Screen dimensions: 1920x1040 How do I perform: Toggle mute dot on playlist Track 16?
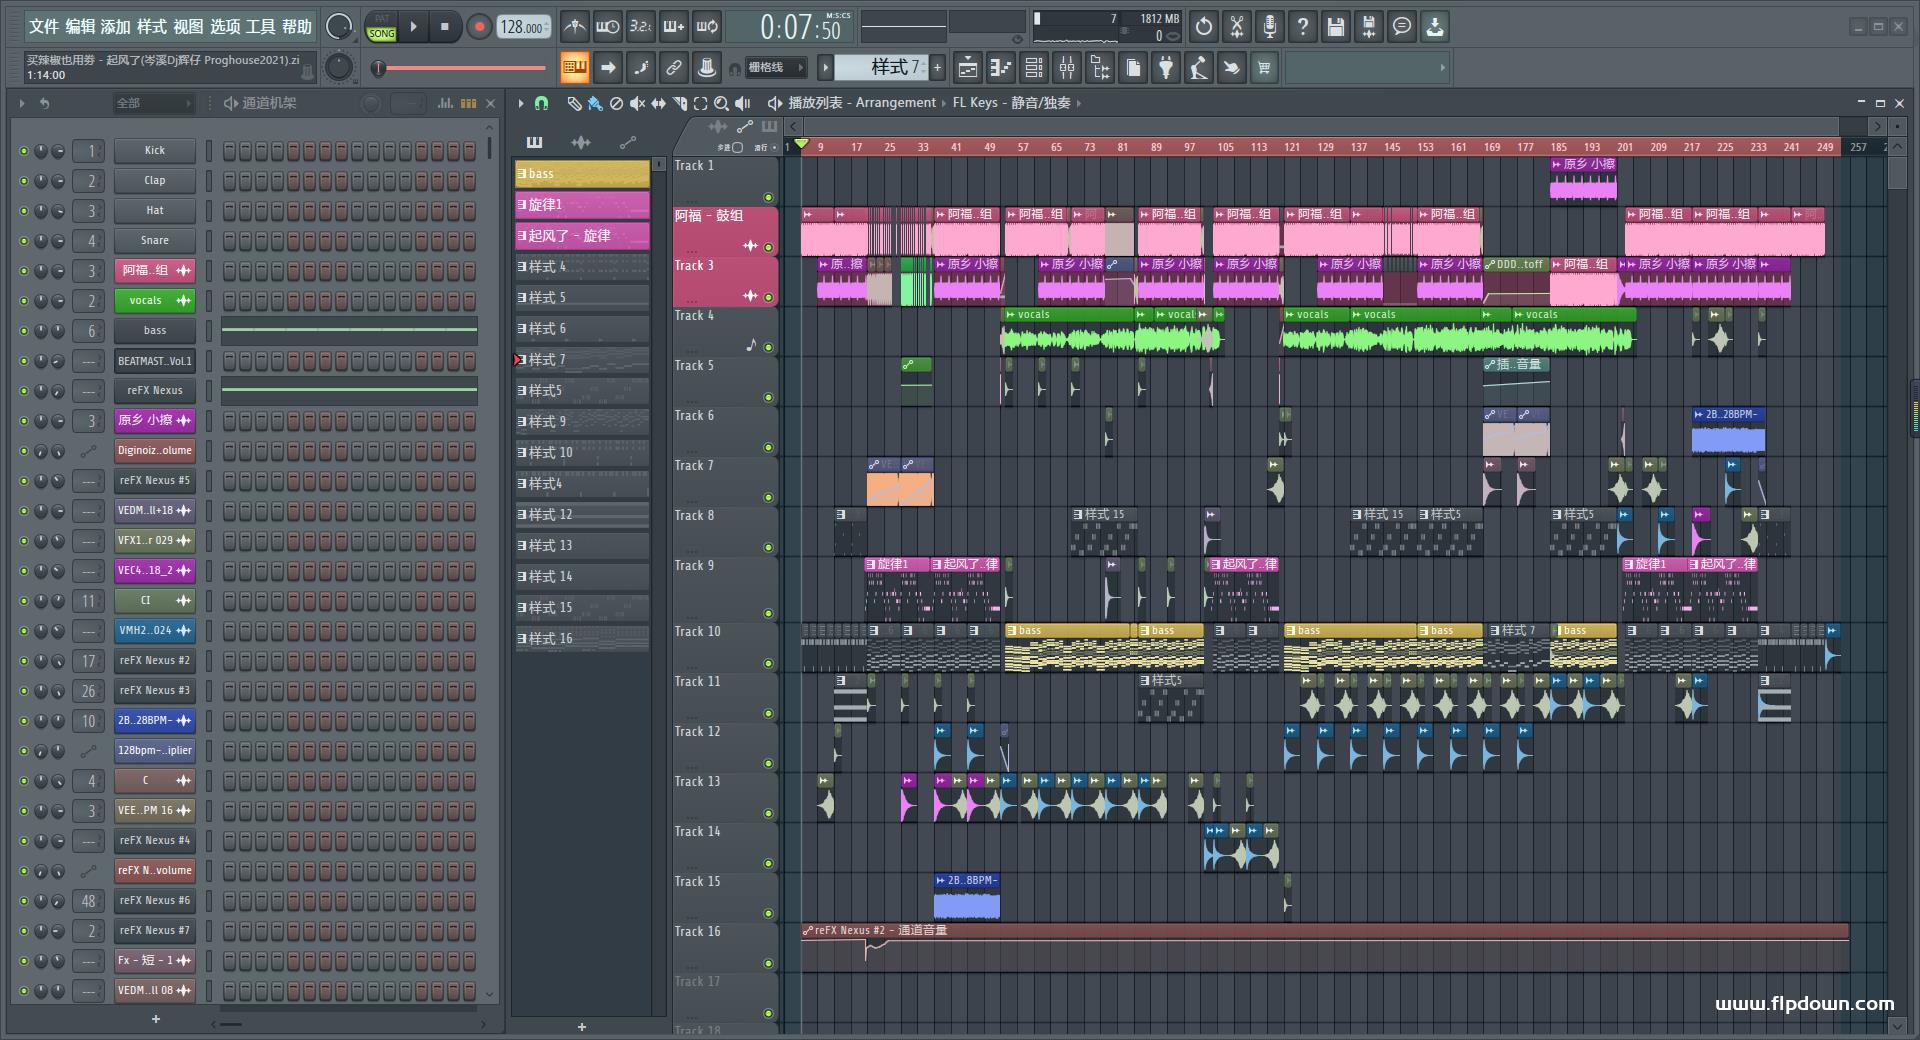coord(769,963)
